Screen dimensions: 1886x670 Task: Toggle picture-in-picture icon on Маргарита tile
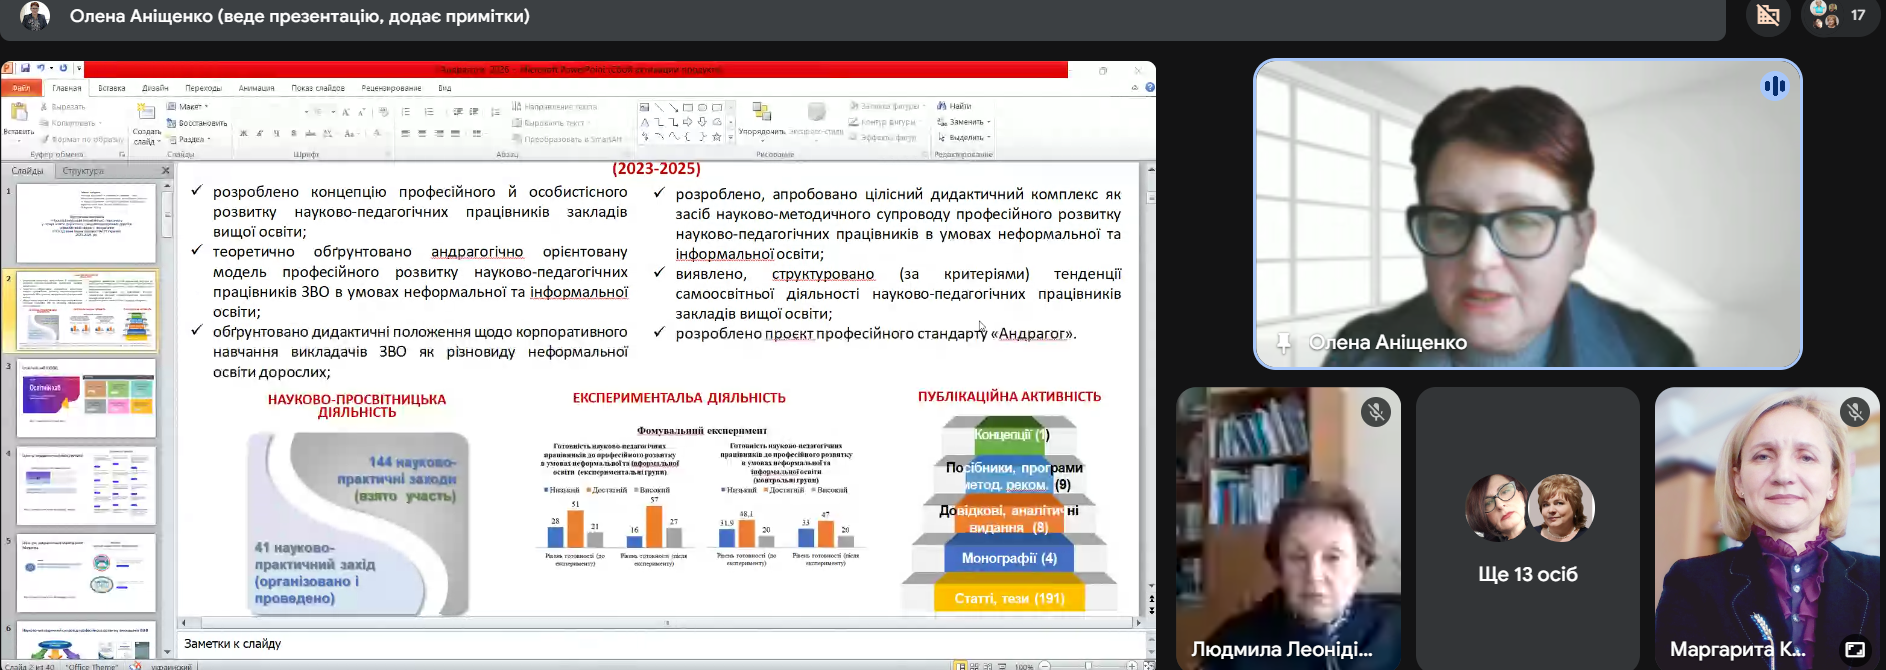pos(1855,649)
